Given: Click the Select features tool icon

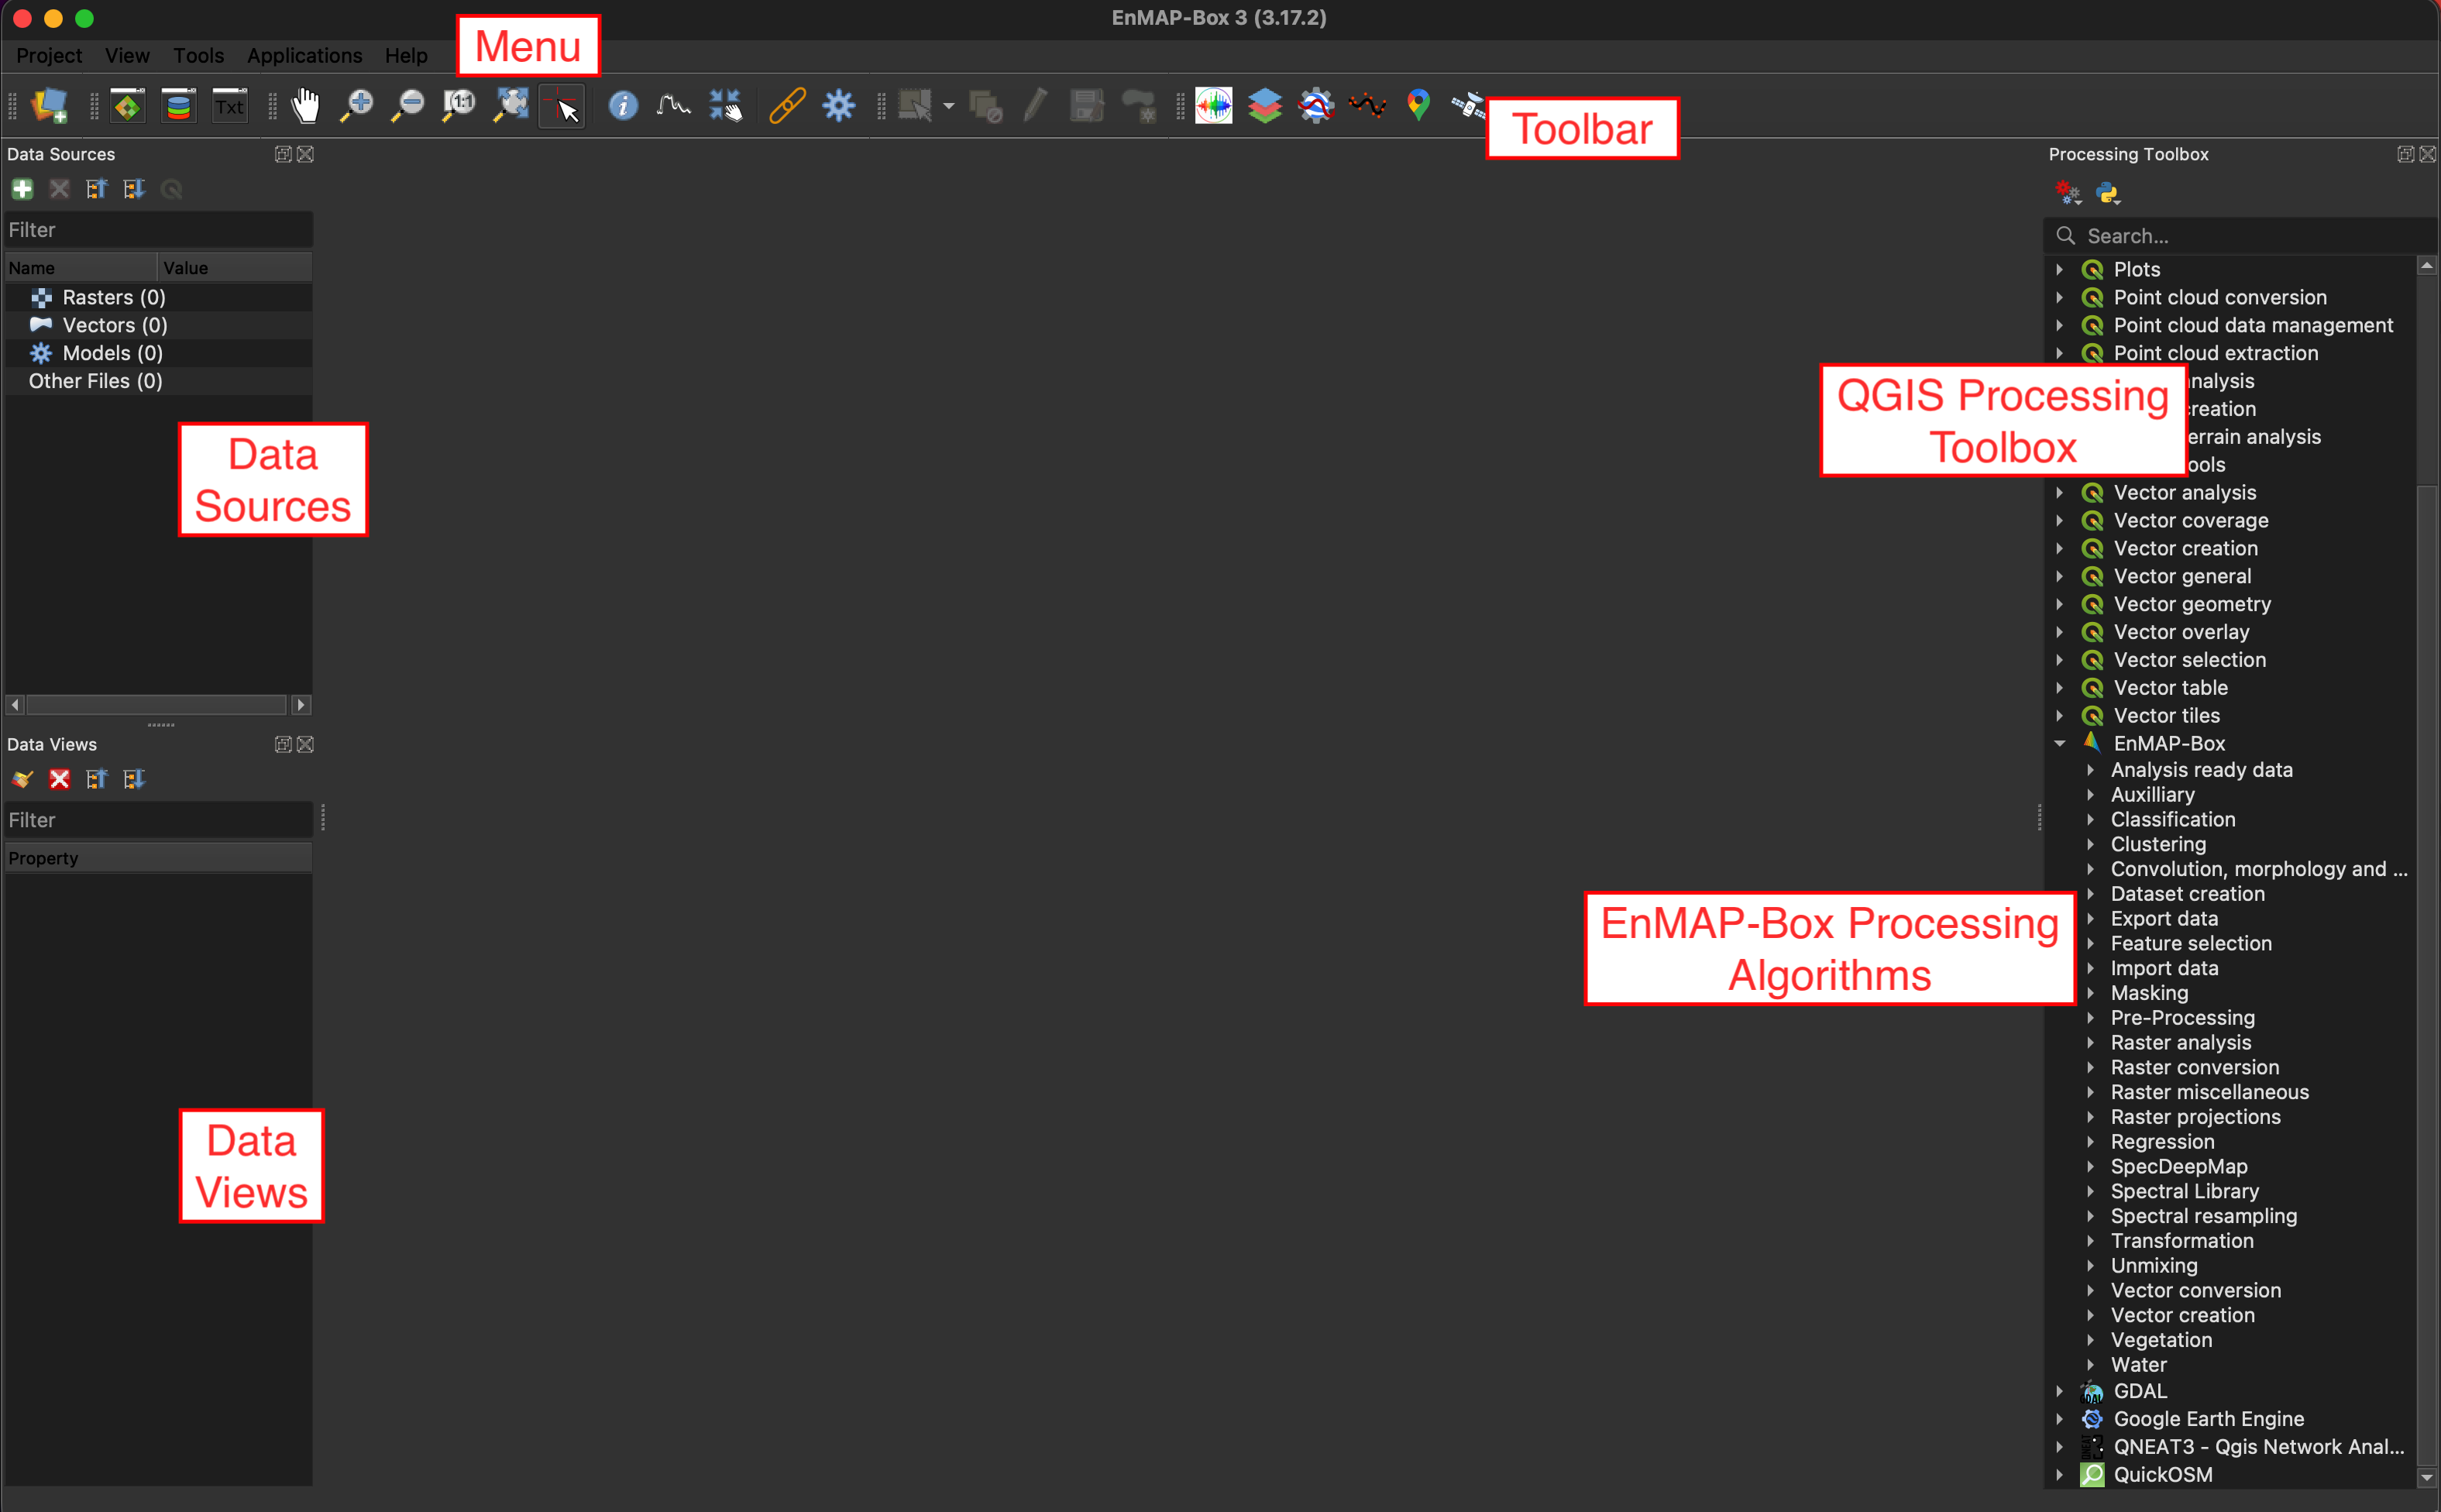Looking at the screenshot, I should pos(915,105).
